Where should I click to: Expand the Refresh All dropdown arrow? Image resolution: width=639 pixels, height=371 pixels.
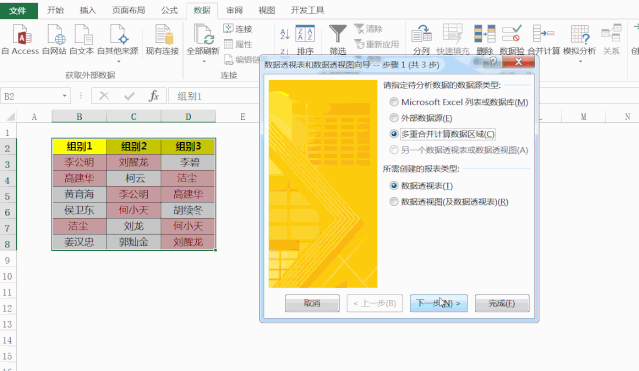click(204, 62)
